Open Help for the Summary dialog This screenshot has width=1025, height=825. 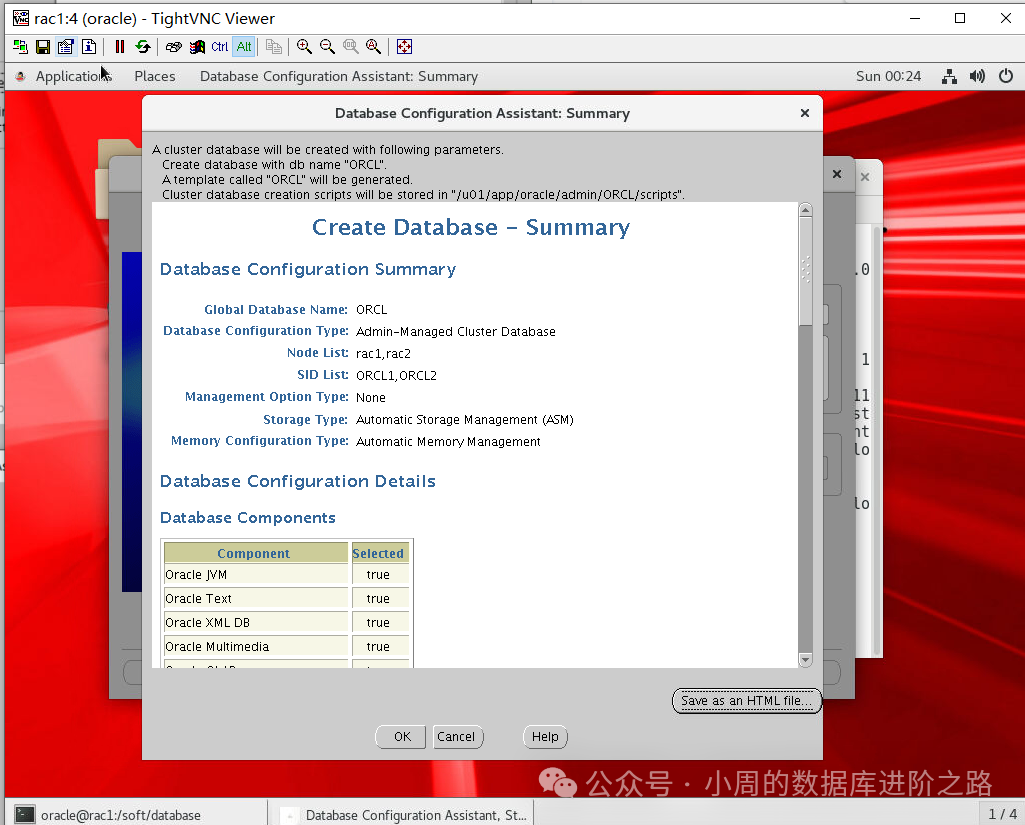(545, 737)
